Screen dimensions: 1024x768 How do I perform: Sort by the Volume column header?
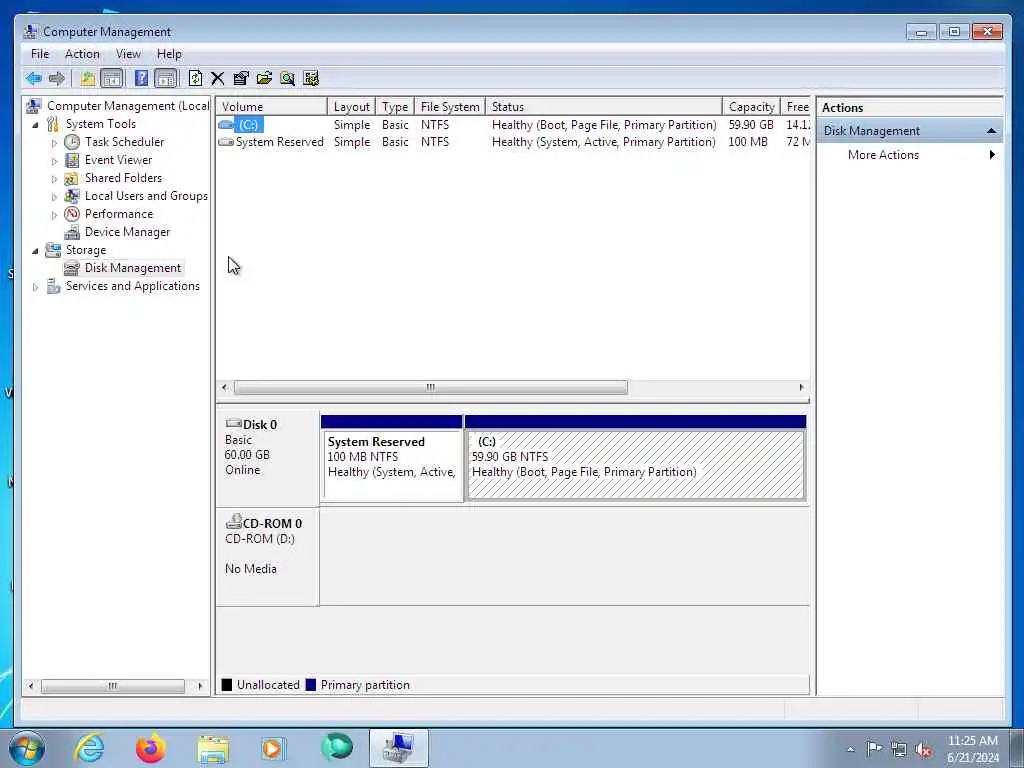point(272,106)
